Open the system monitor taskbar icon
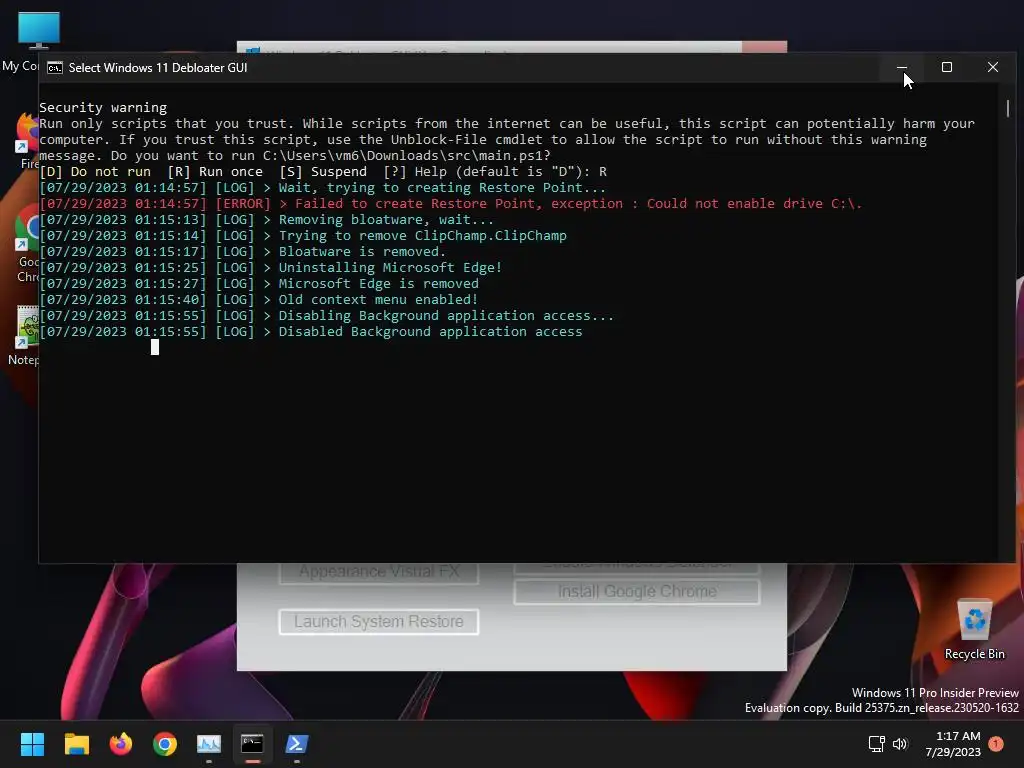1024x768 pixels. click(x=209, y=744)
